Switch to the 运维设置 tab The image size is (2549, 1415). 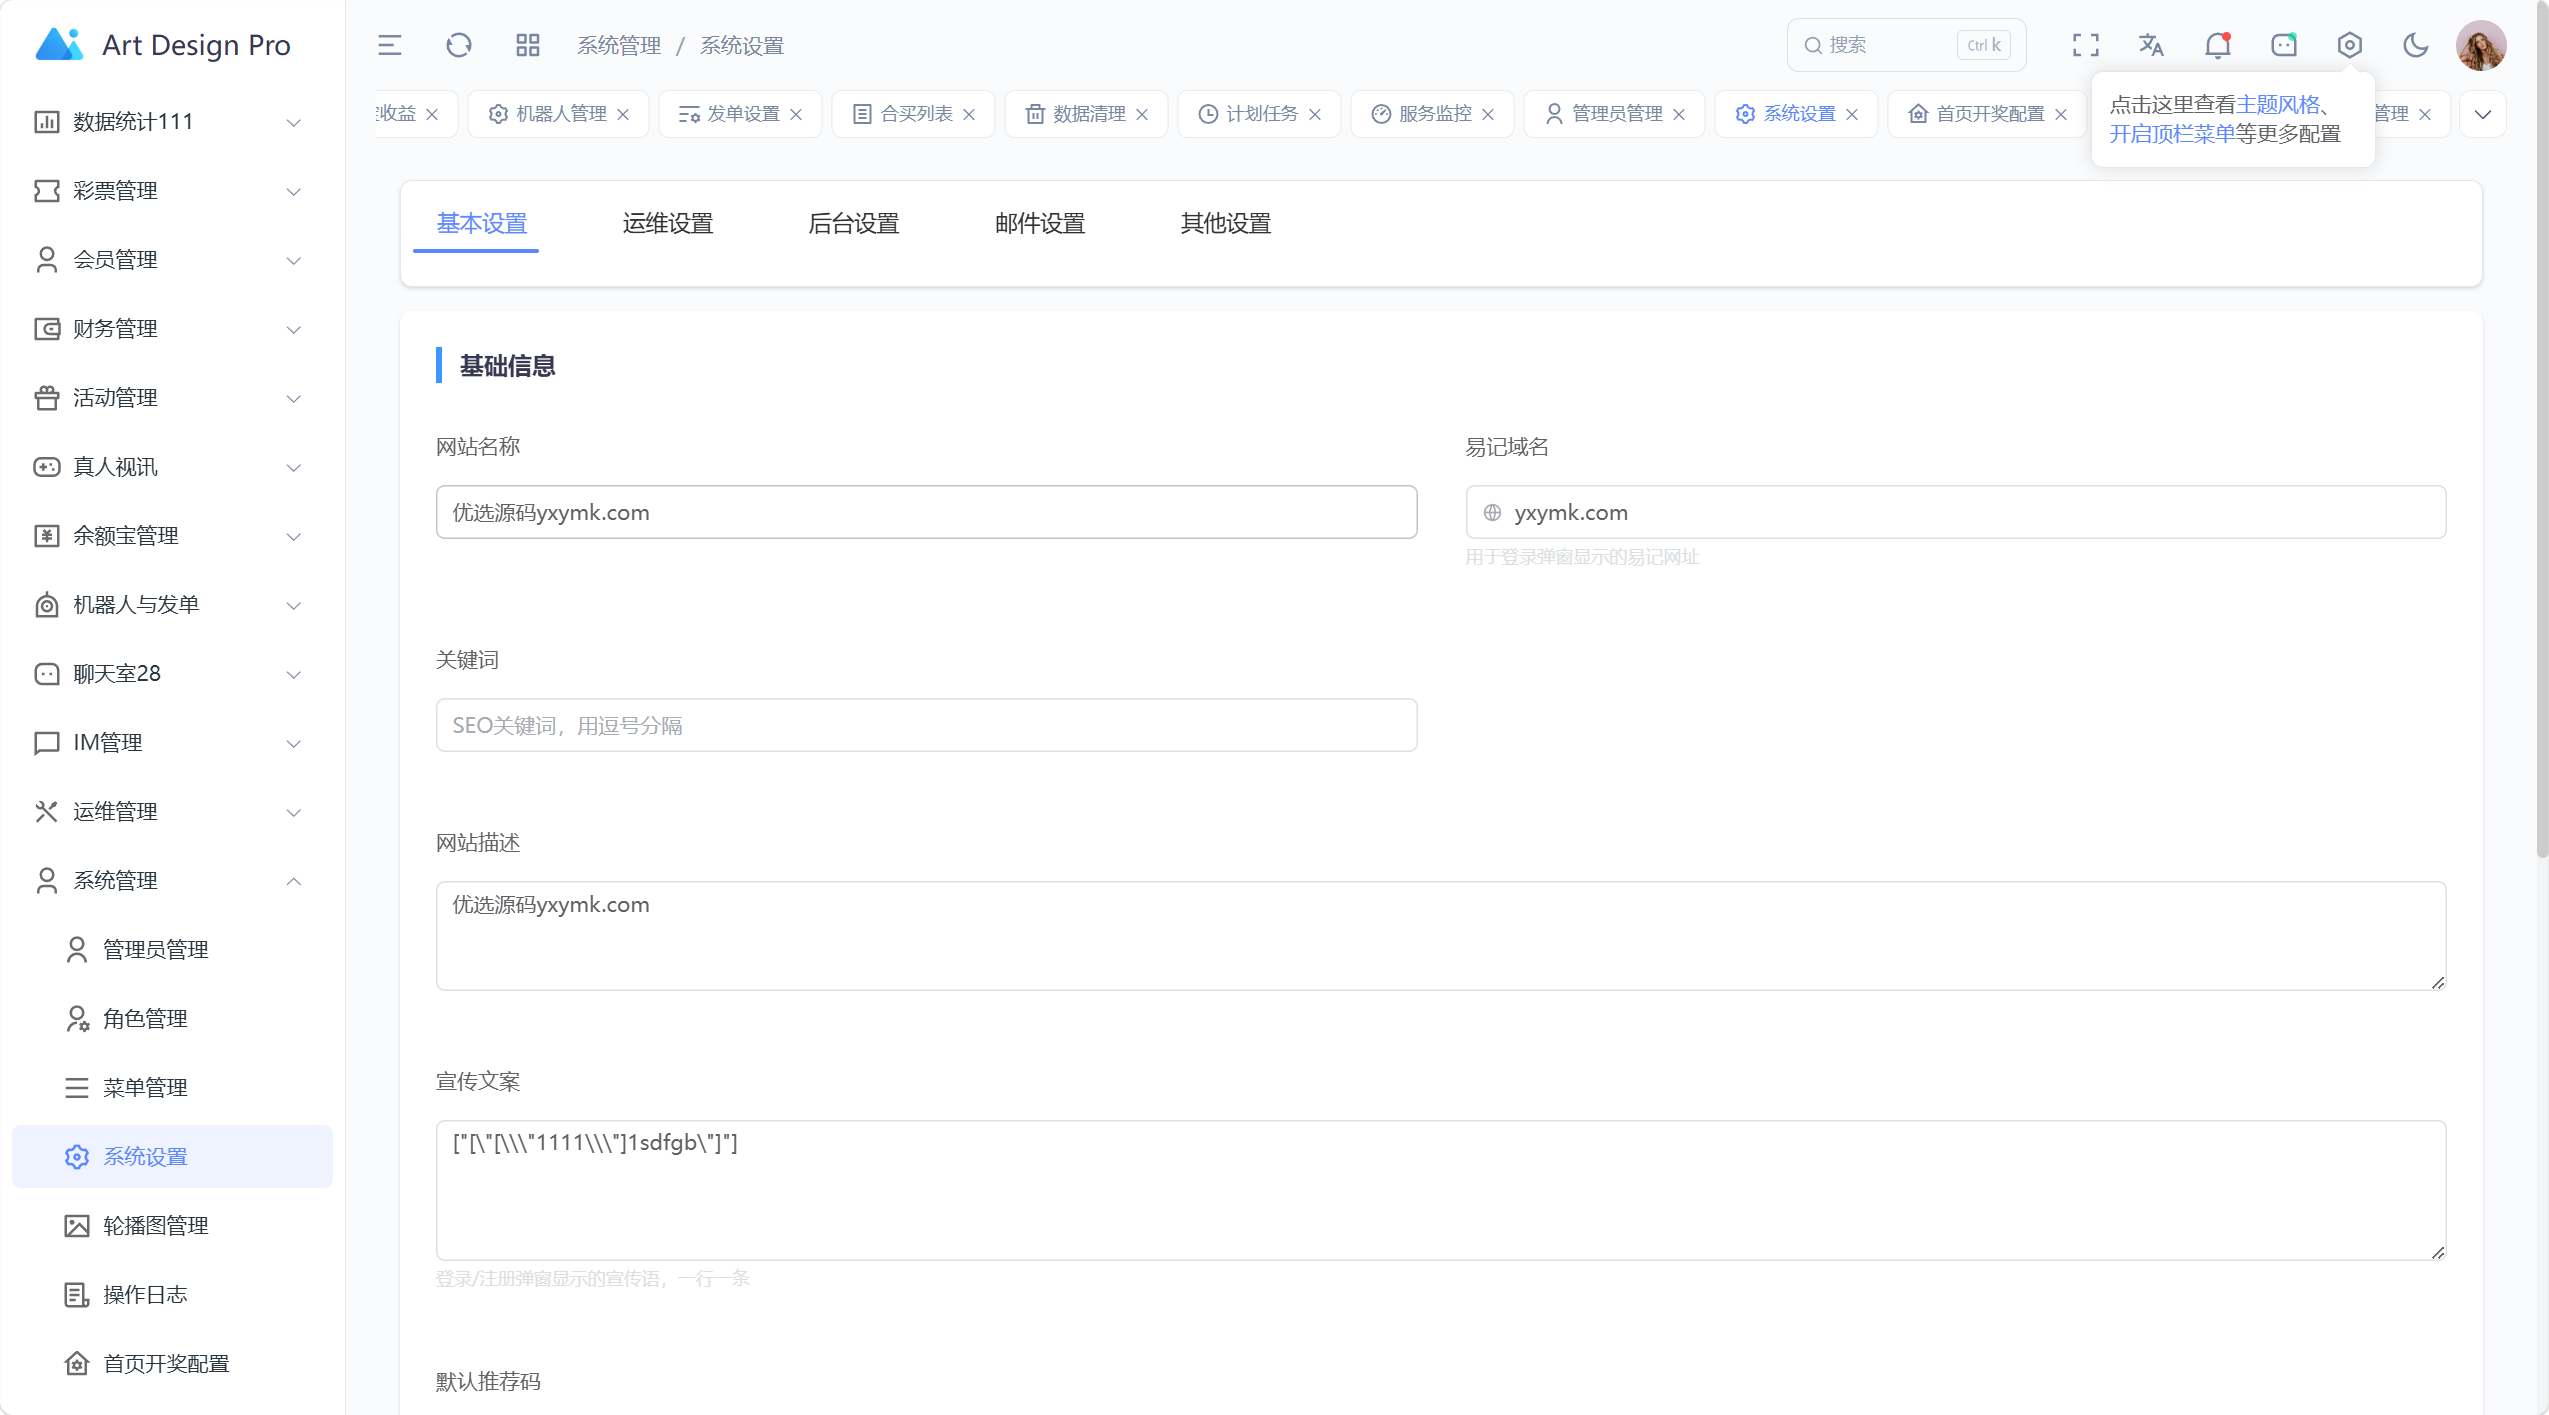(668, 224)
